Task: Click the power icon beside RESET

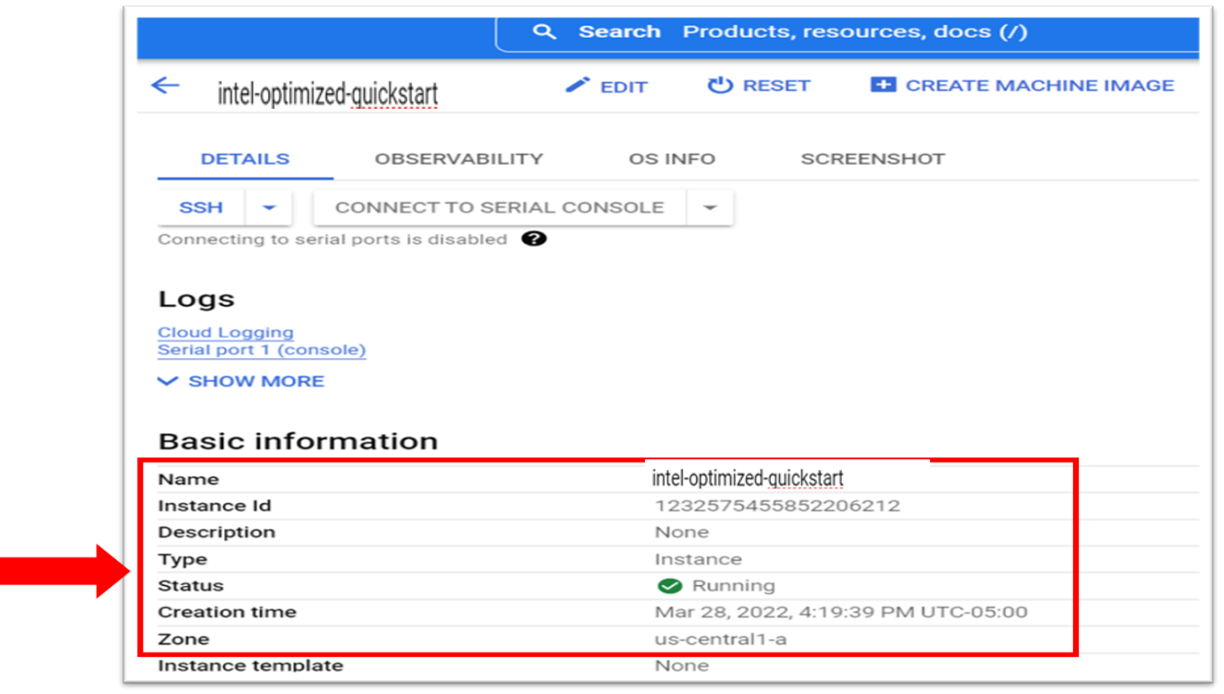Action: pos(720,86)
